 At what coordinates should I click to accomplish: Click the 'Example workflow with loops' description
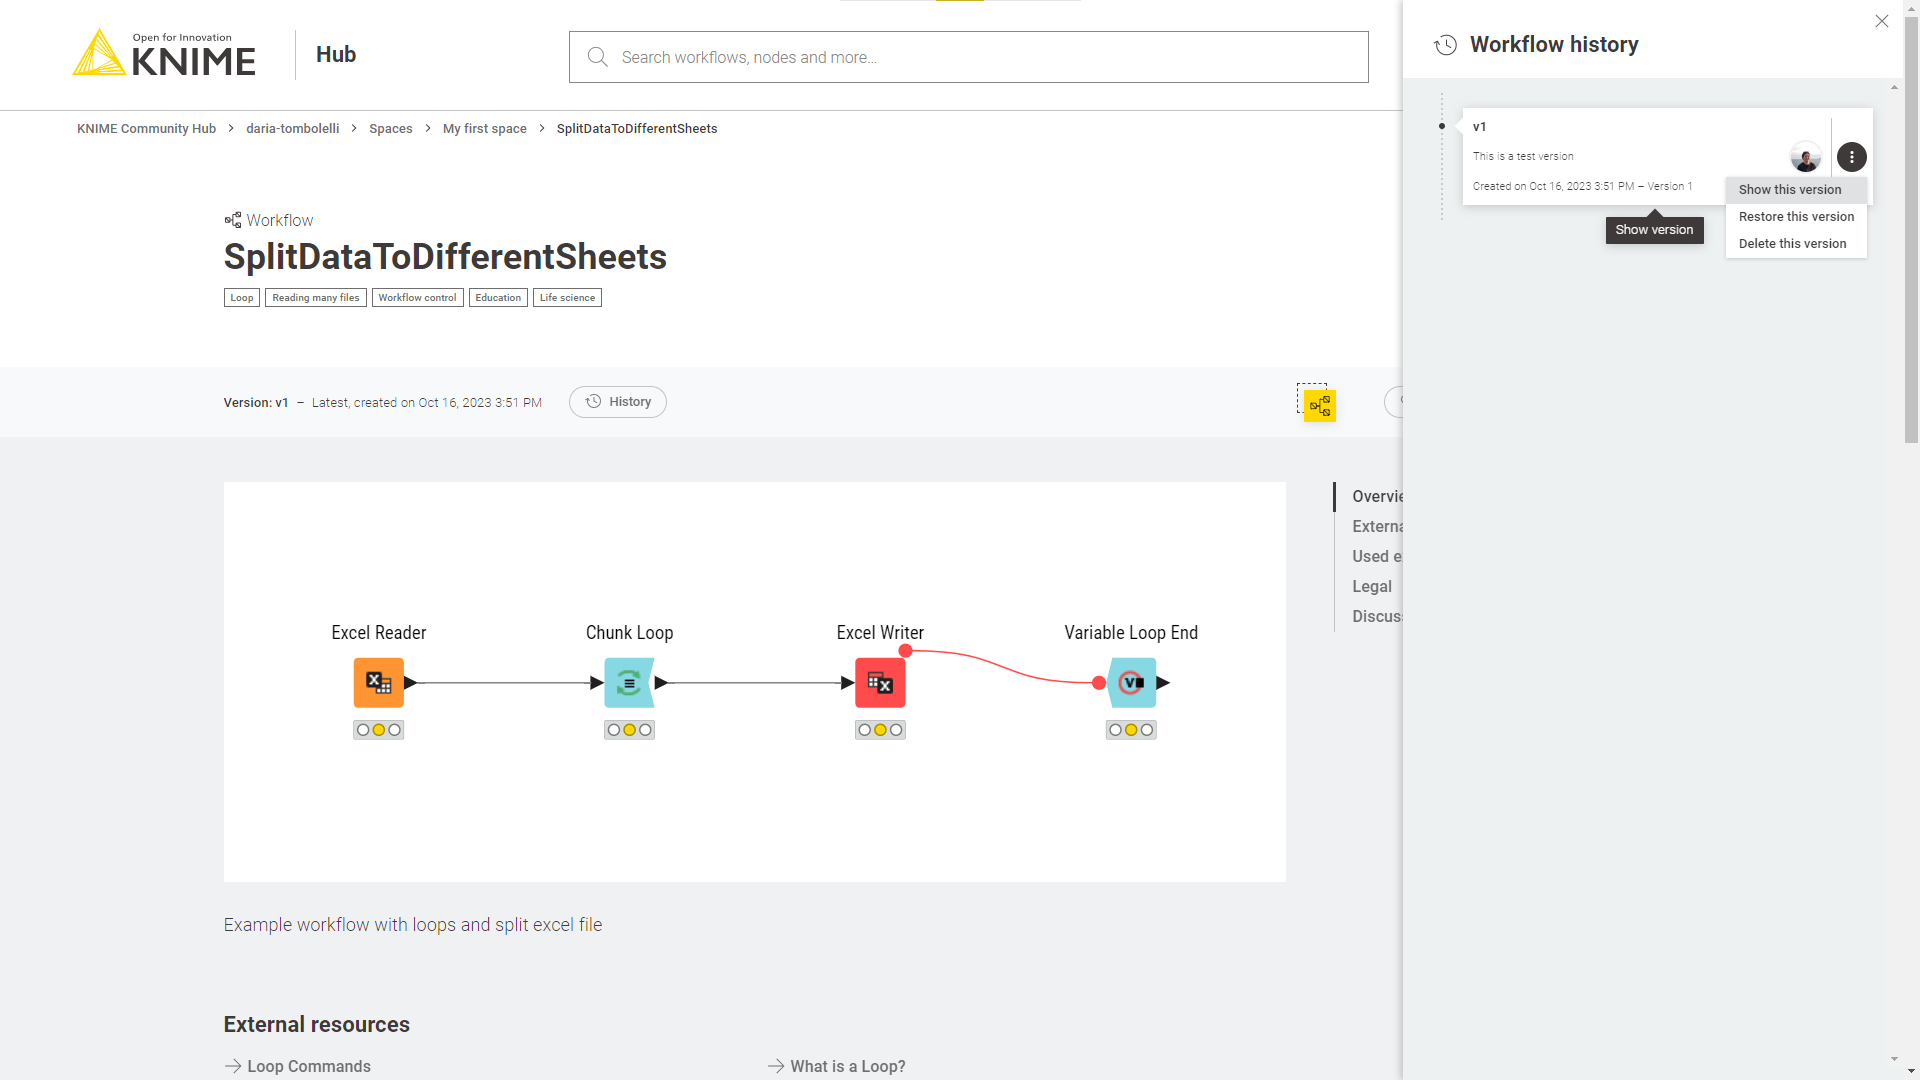[413, 925]
